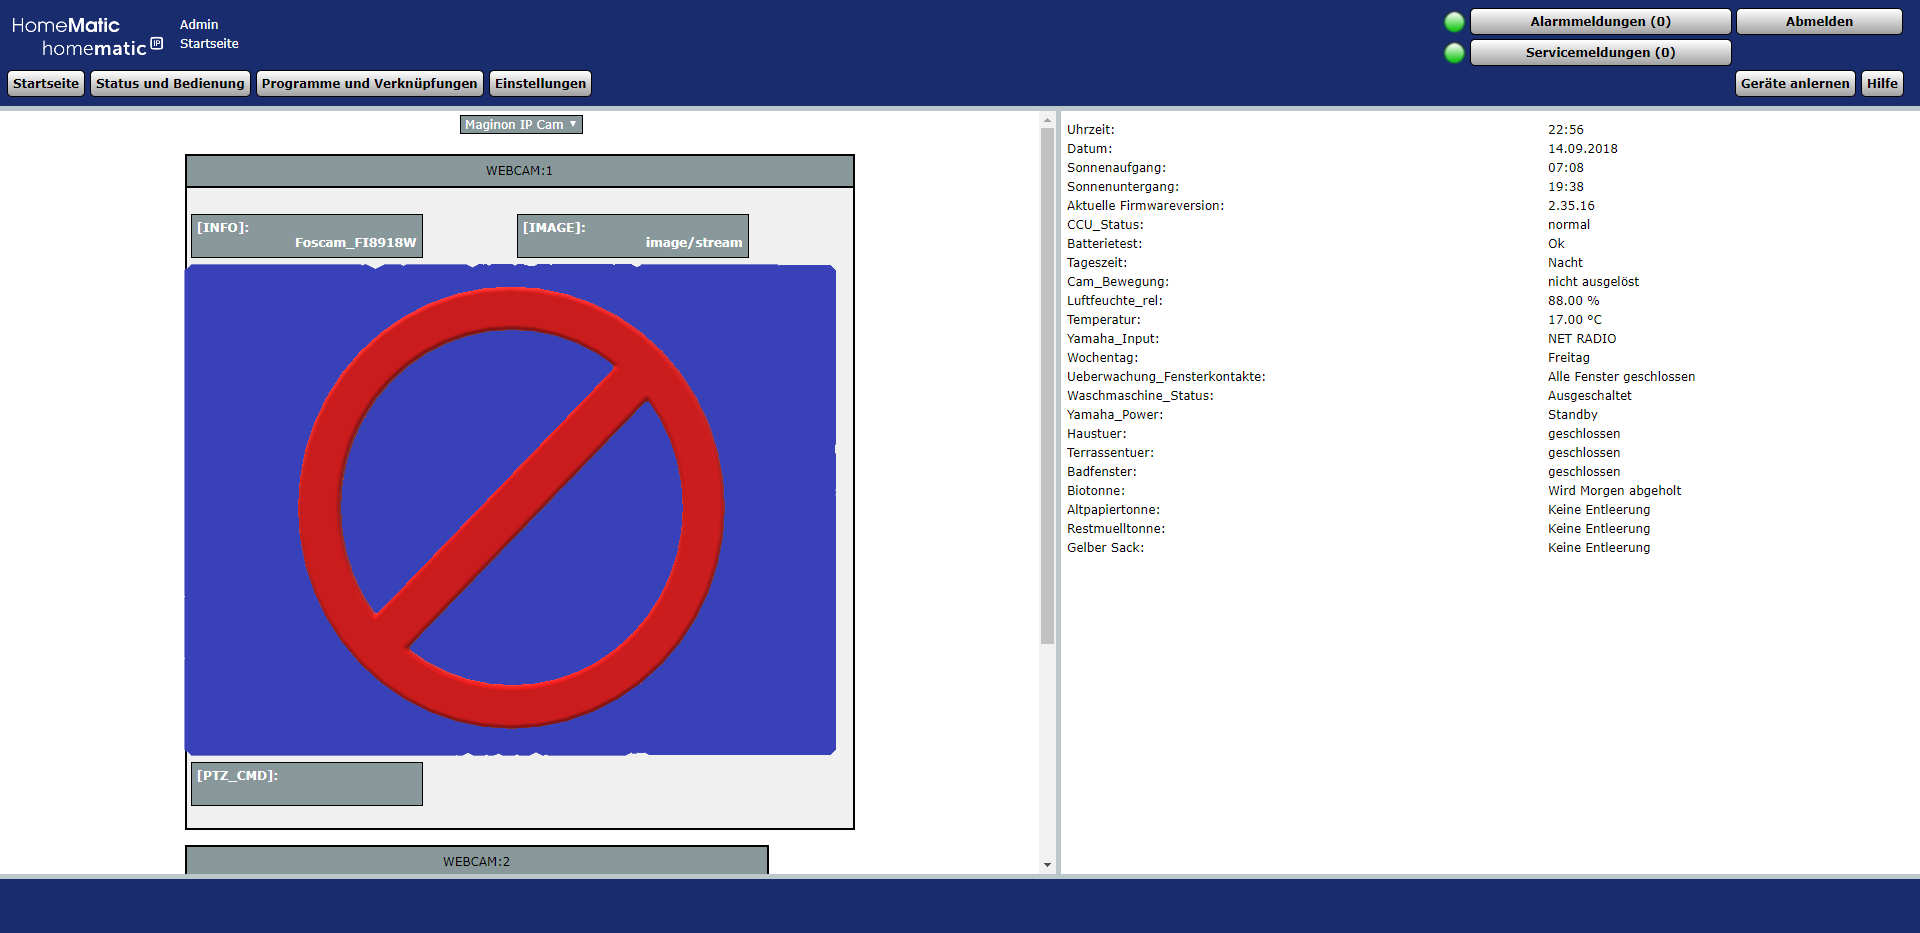Click the [INFO] Foscam_FI8918W box

click(x=307, y=236)
